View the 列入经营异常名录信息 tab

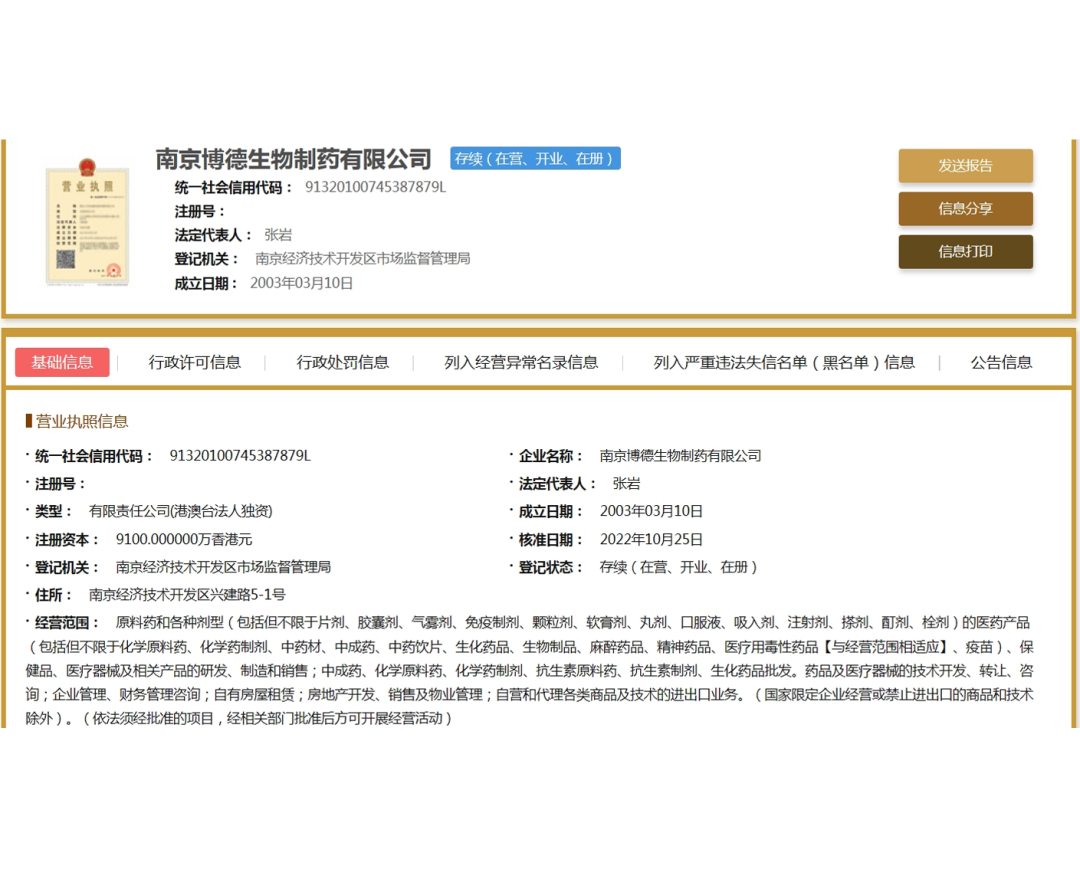pos(521,362)
